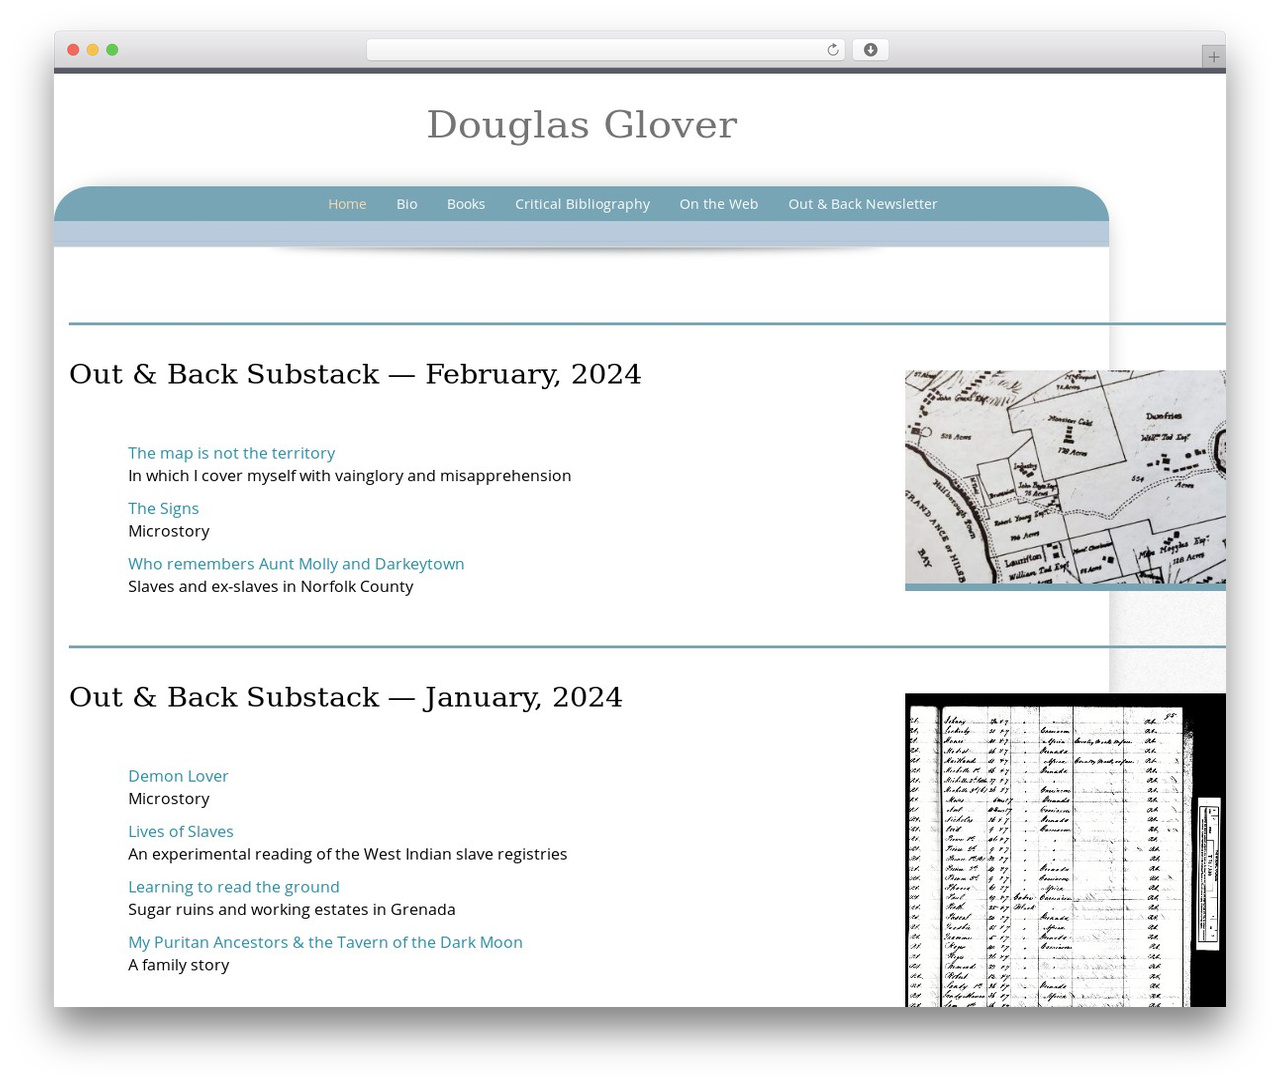
Task: Click the old map thumbnail image
Action: [1065, 478]
